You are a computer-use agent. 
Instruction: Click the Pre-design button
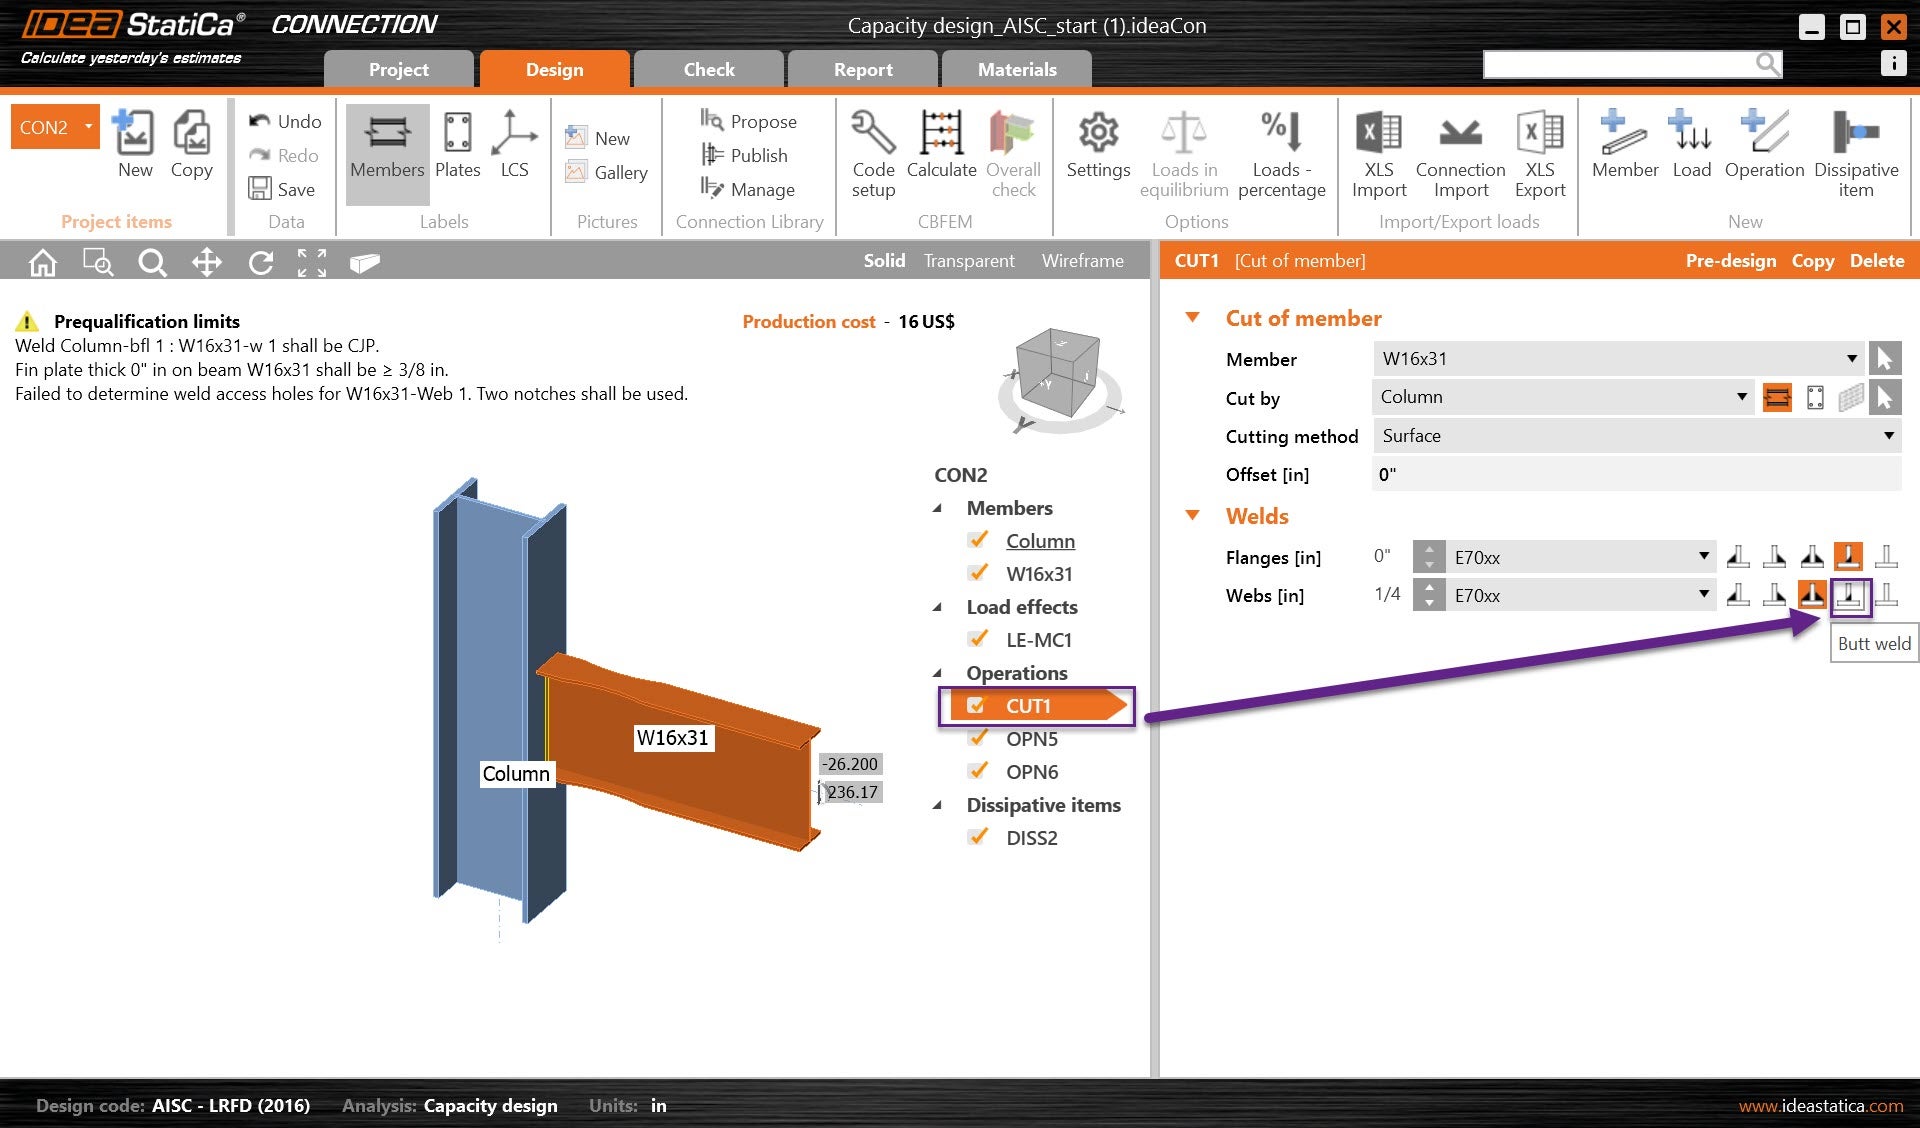tap(1730, 261)
